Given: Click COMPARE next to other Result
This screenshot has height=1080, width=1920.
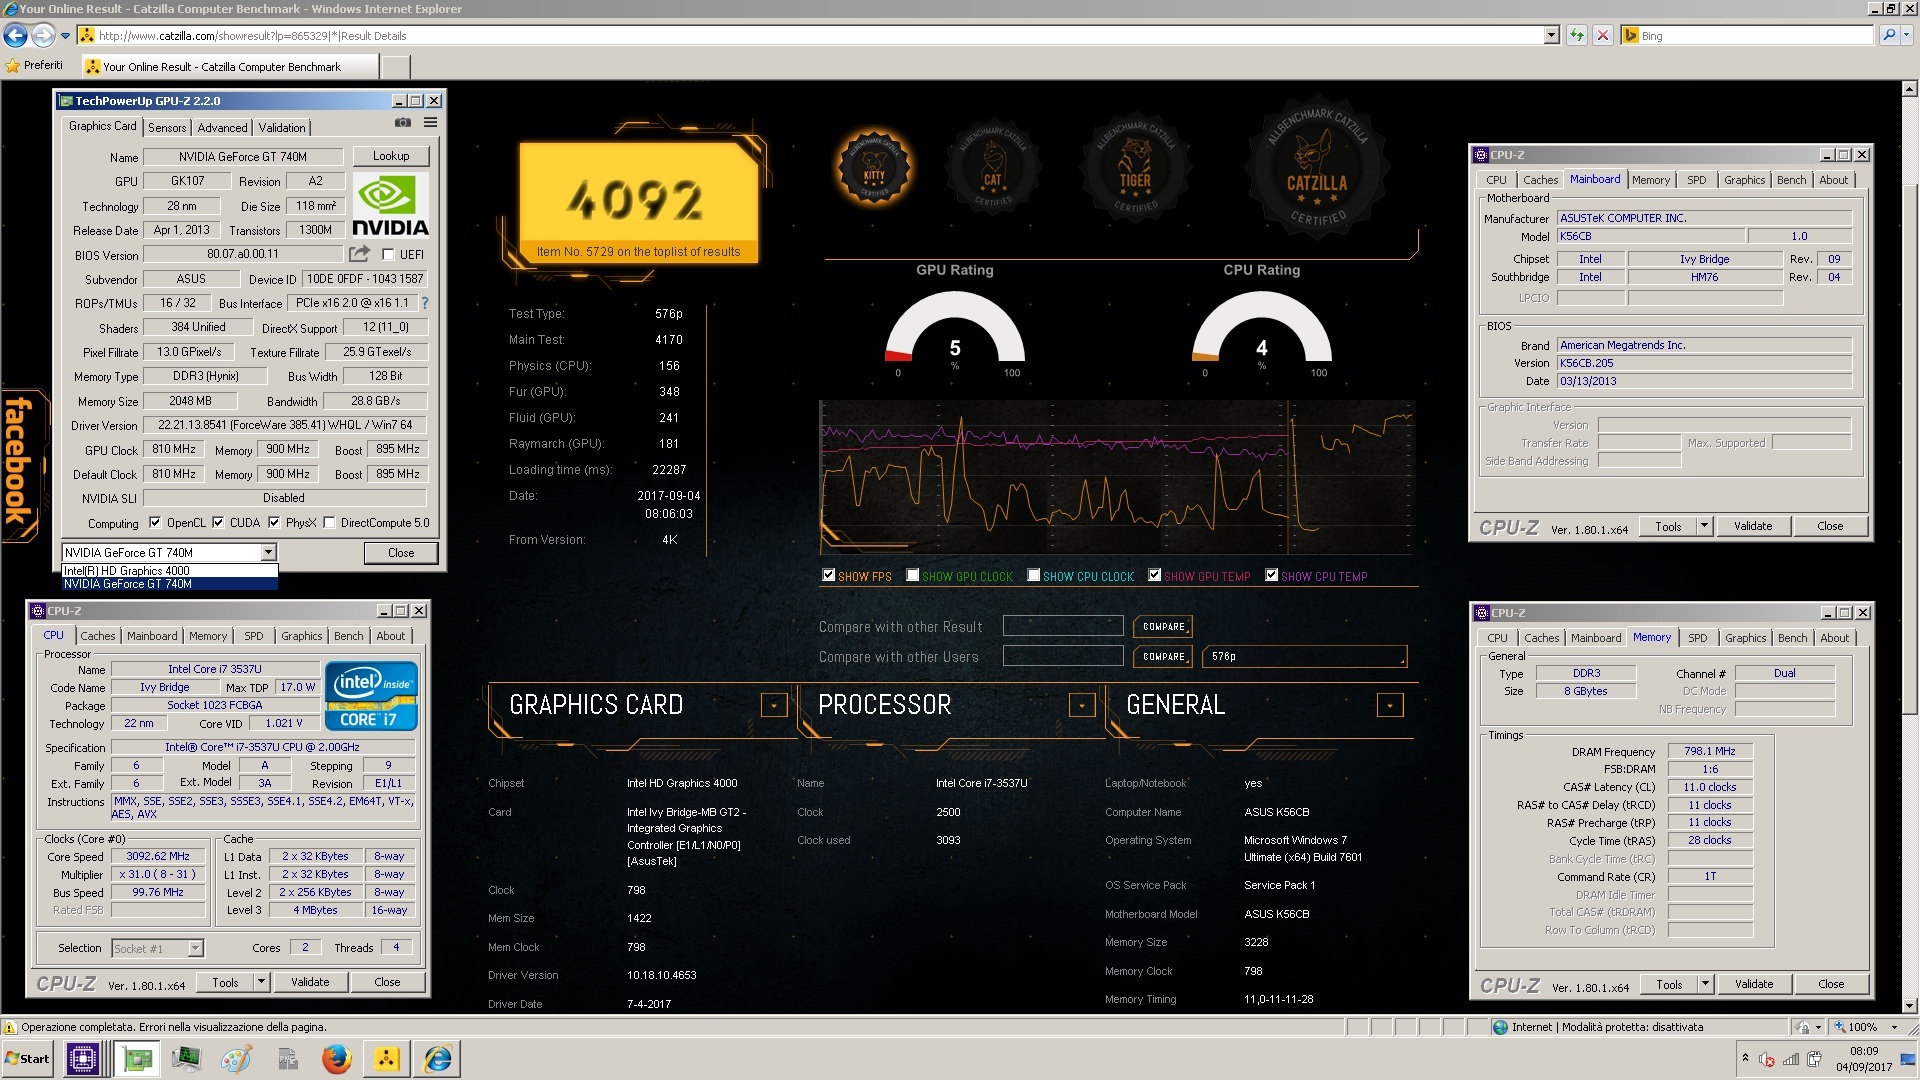Looking at the screenshot, I should (1164, 627).
